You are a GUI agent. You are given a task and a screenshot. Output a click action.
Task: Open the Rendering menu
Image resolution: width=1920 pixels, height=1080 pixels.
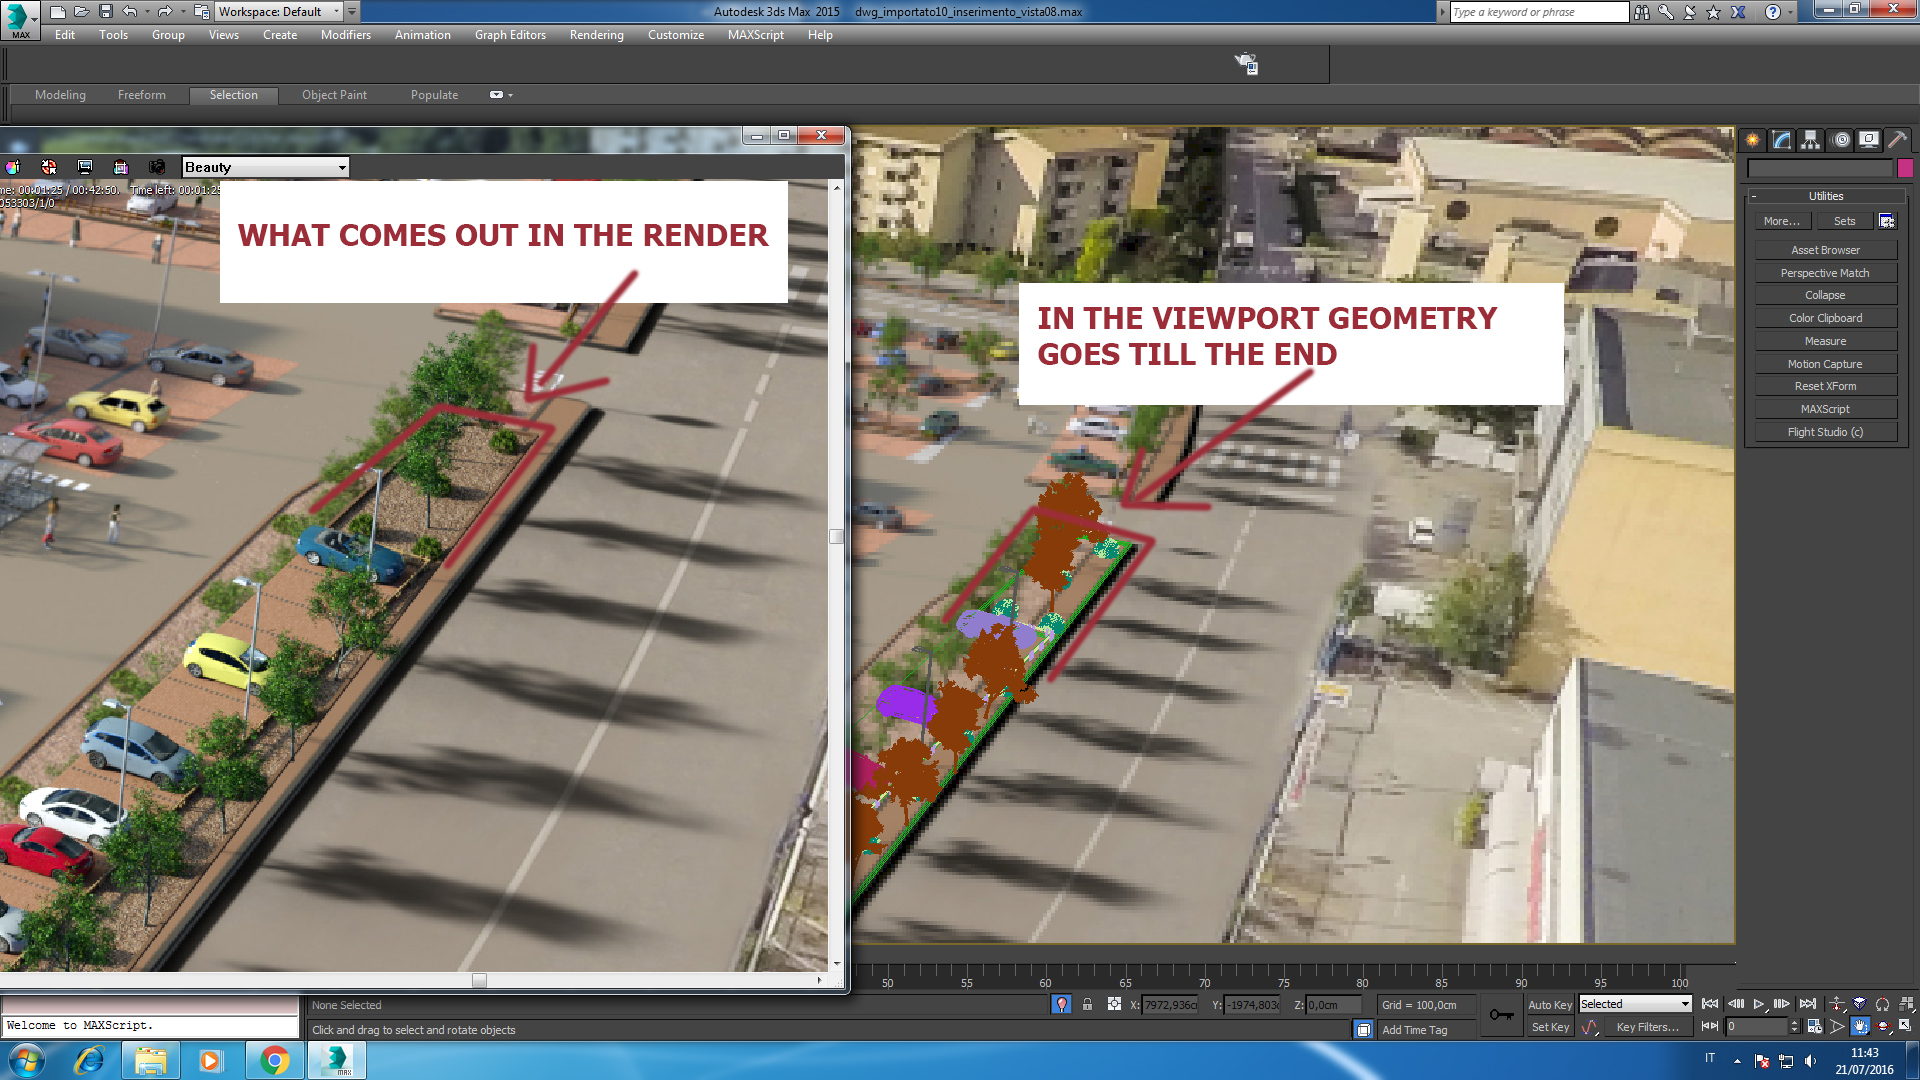(x=596, y=35)
